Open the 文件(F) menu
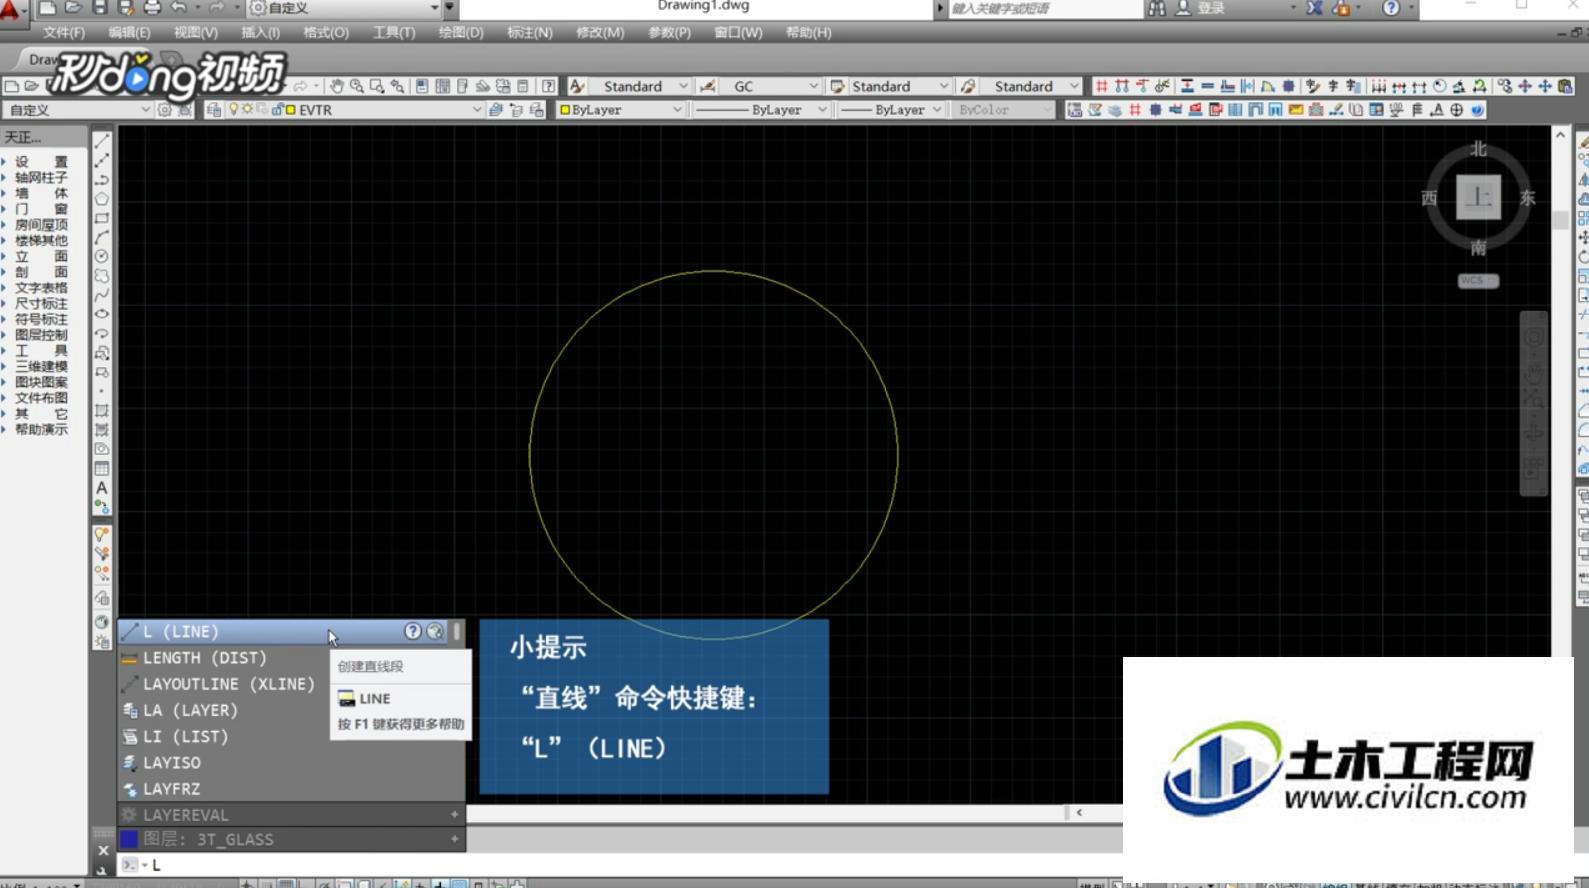The image size is (1589, 888). point(64,32)
